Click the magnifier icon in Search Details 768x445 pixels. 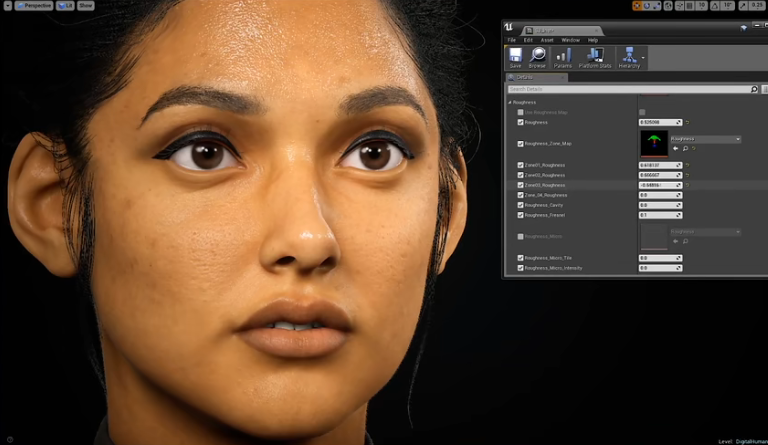click(x=754, y=89)
